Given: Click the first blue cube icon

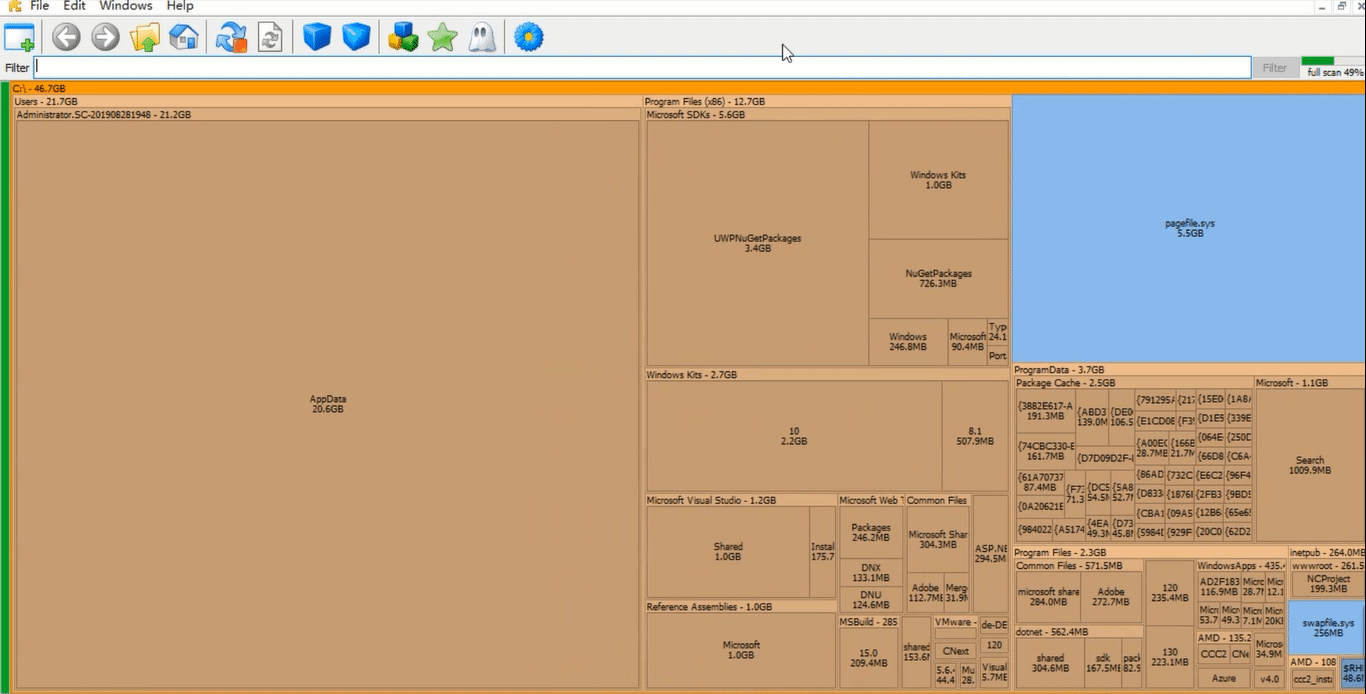Looking at the screenshot, I should coord(317,38).
